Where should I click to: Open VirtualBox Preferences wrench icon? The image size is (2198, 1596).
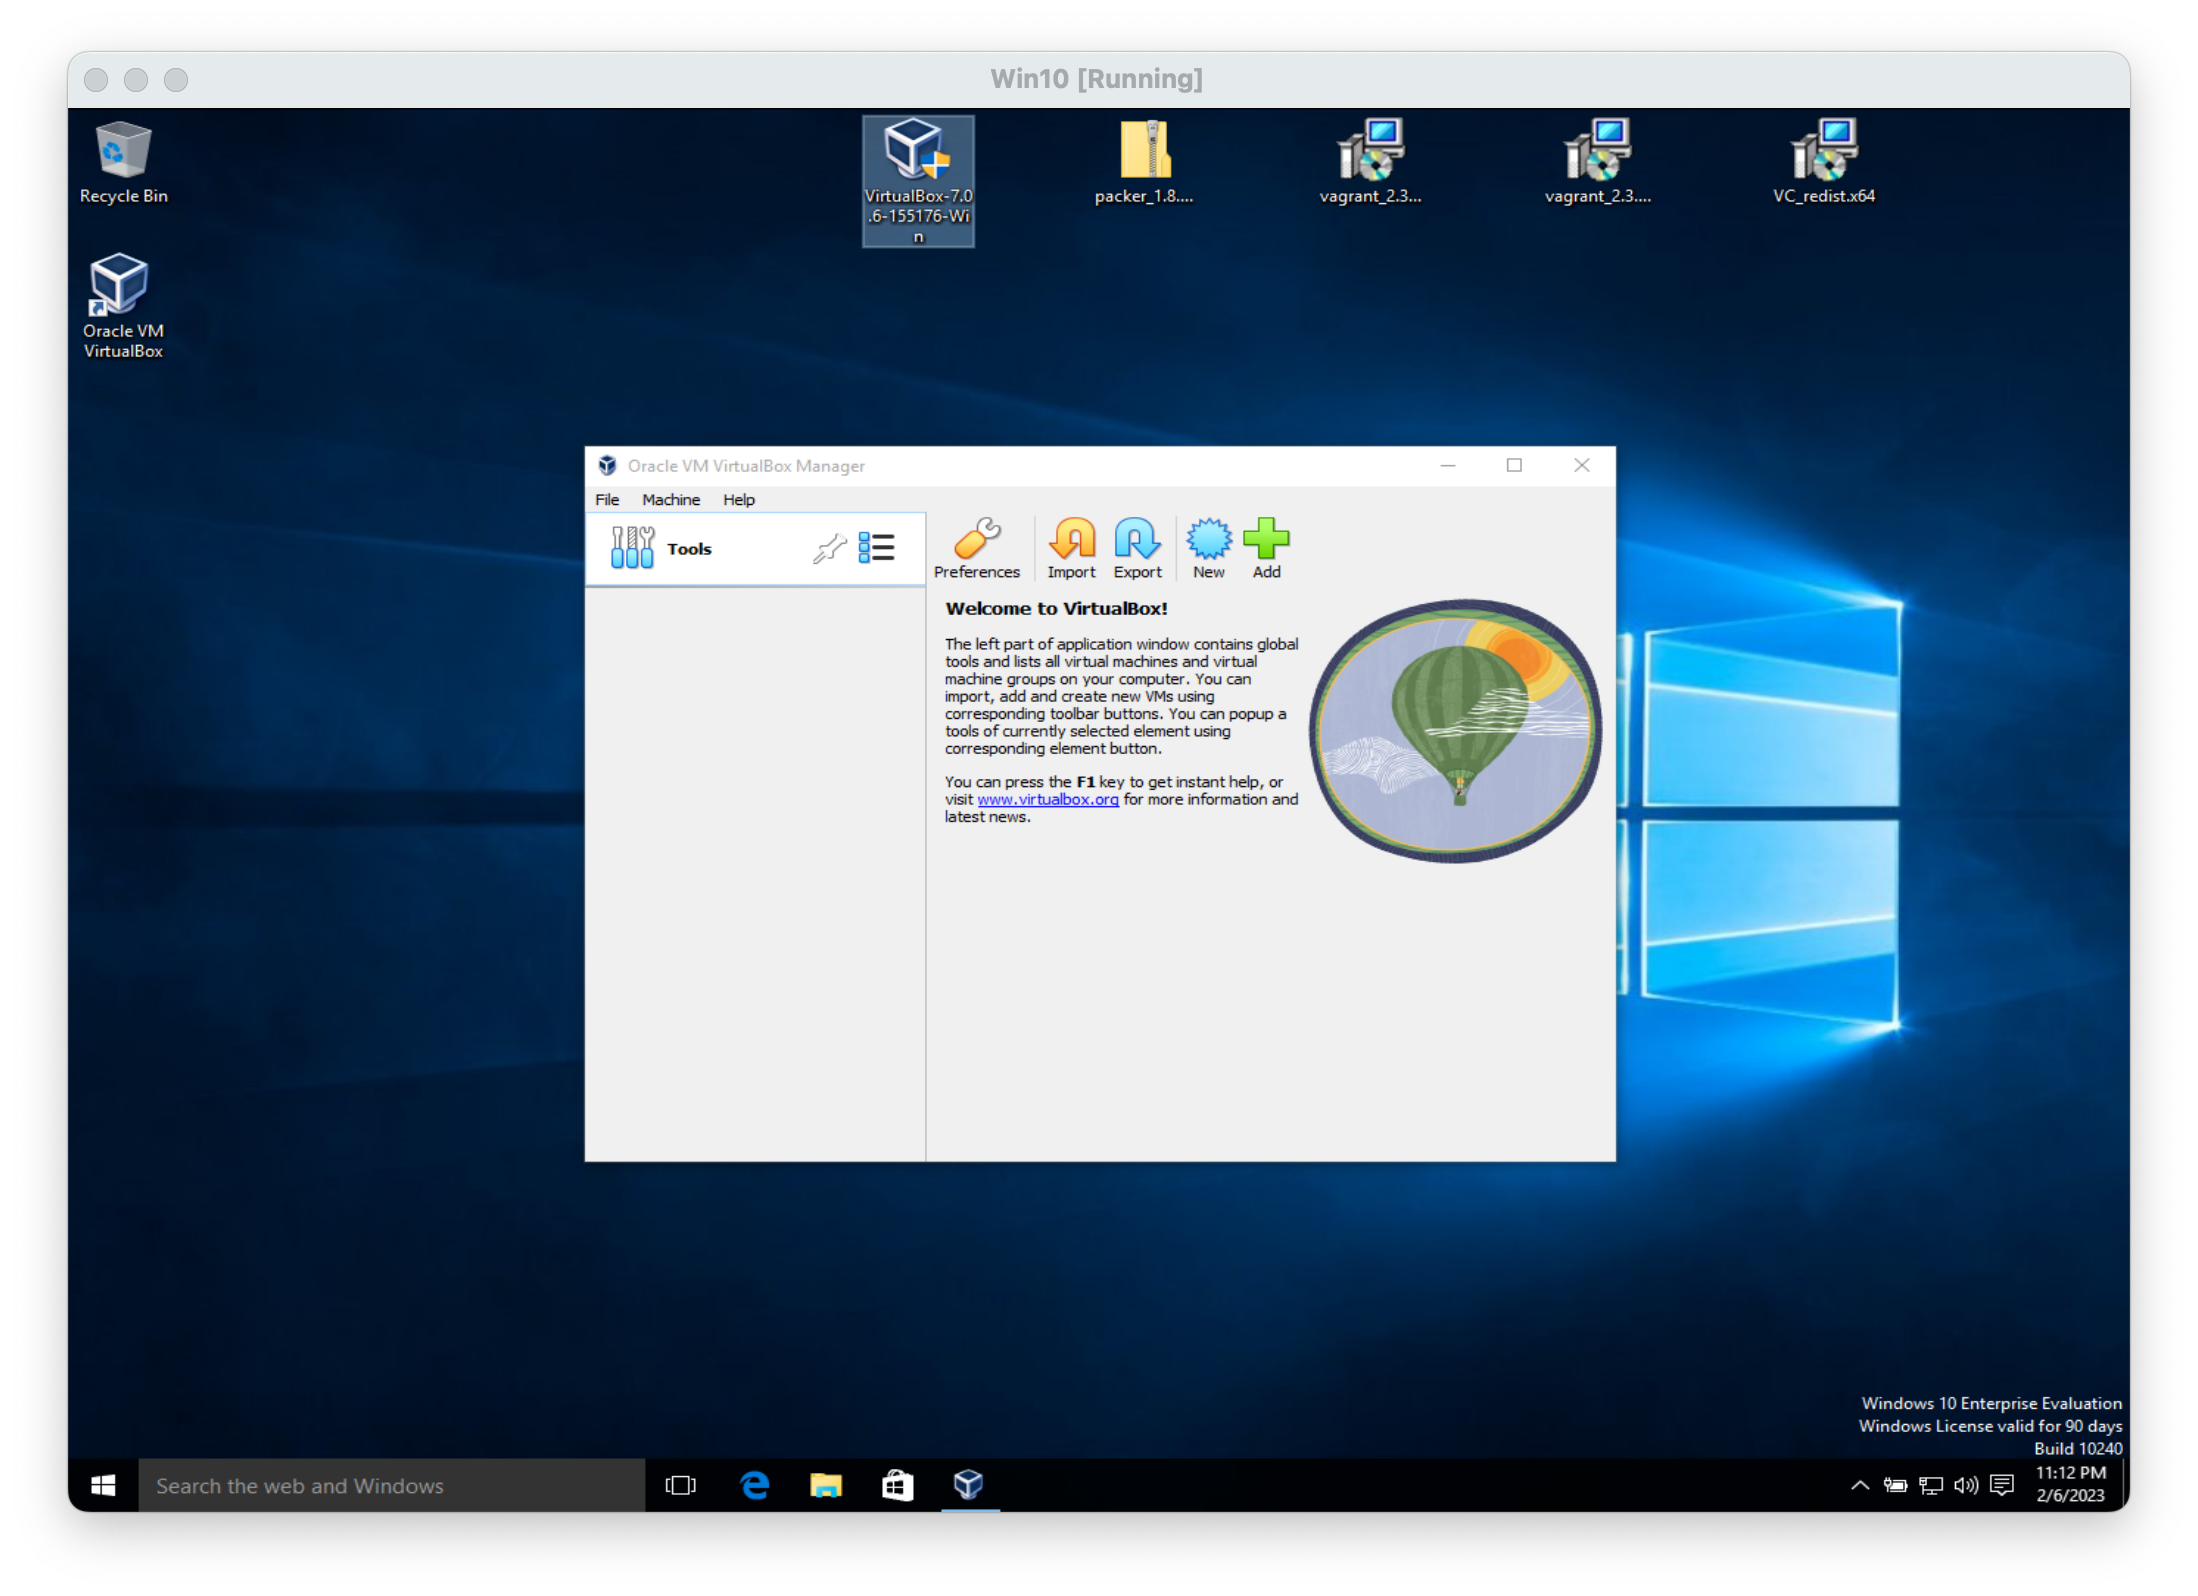(x=976, y=547)
